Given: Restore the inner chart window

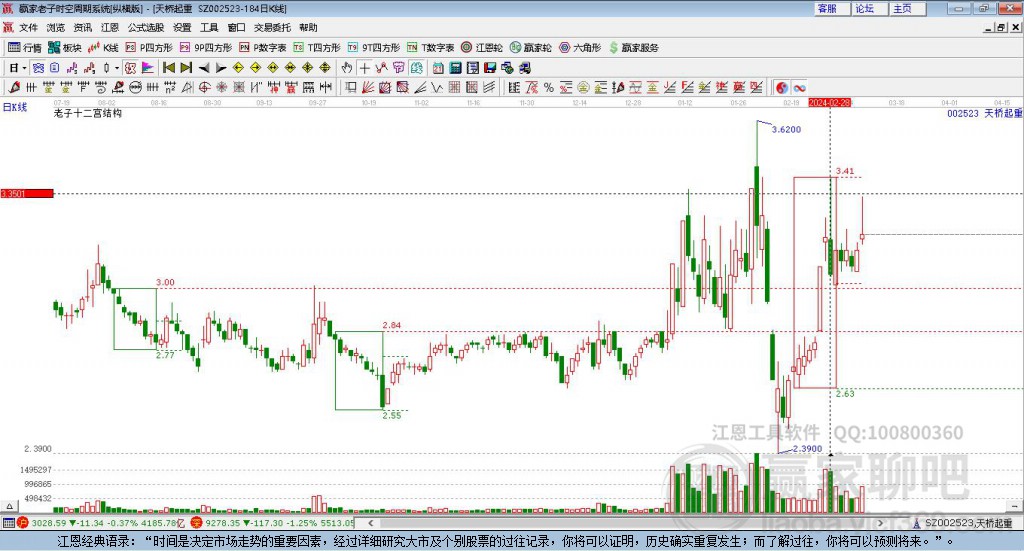Looking at the screenshot, I should [1001, 27].
